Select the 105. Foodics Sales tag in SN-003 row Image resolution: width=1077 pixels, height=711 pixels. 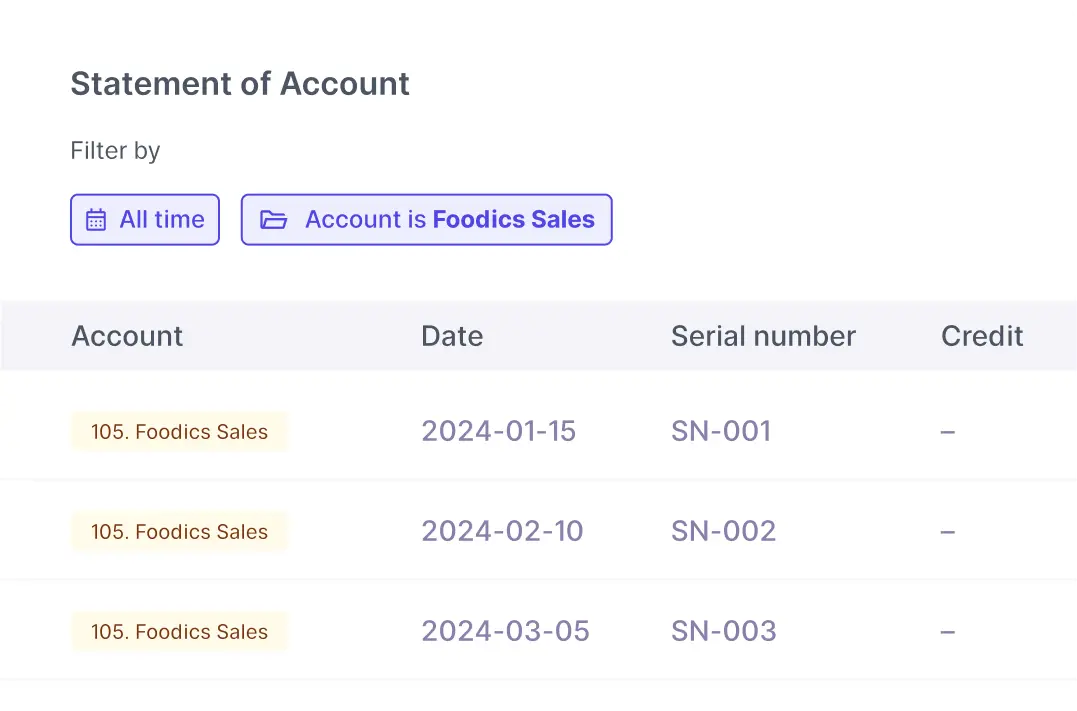point(179,631)
